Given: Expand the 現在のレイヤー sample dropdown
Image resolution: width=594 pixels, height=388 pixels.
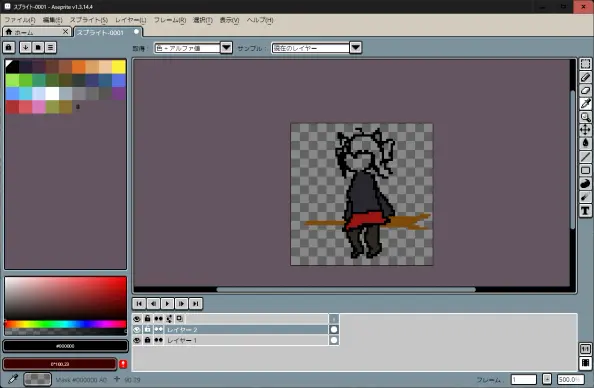Looking at the screenshot, I should 355,48.
